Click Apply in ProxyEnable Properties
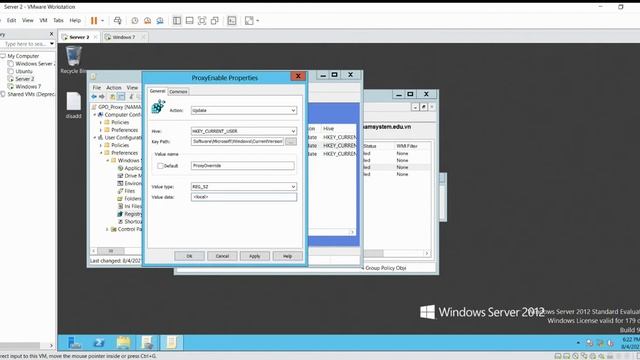The width and height of the screenshot is (640, 360). click(x=255, y=256)
